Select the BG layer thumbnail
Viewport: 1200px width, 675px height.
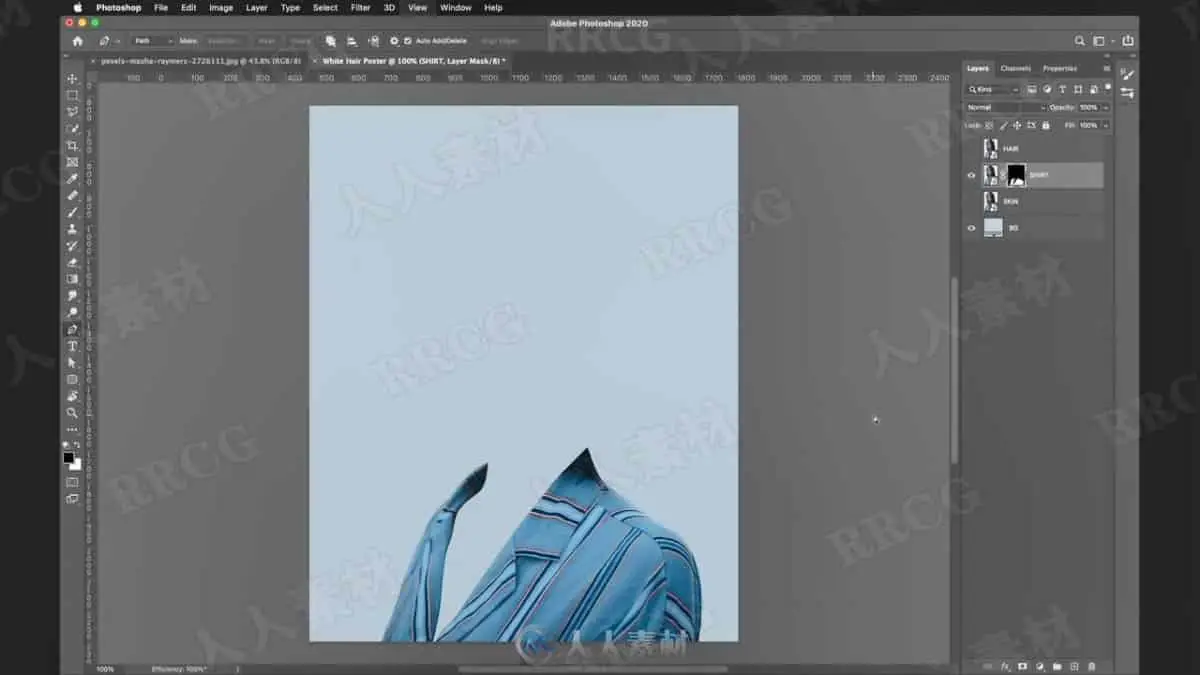[993, 228]
